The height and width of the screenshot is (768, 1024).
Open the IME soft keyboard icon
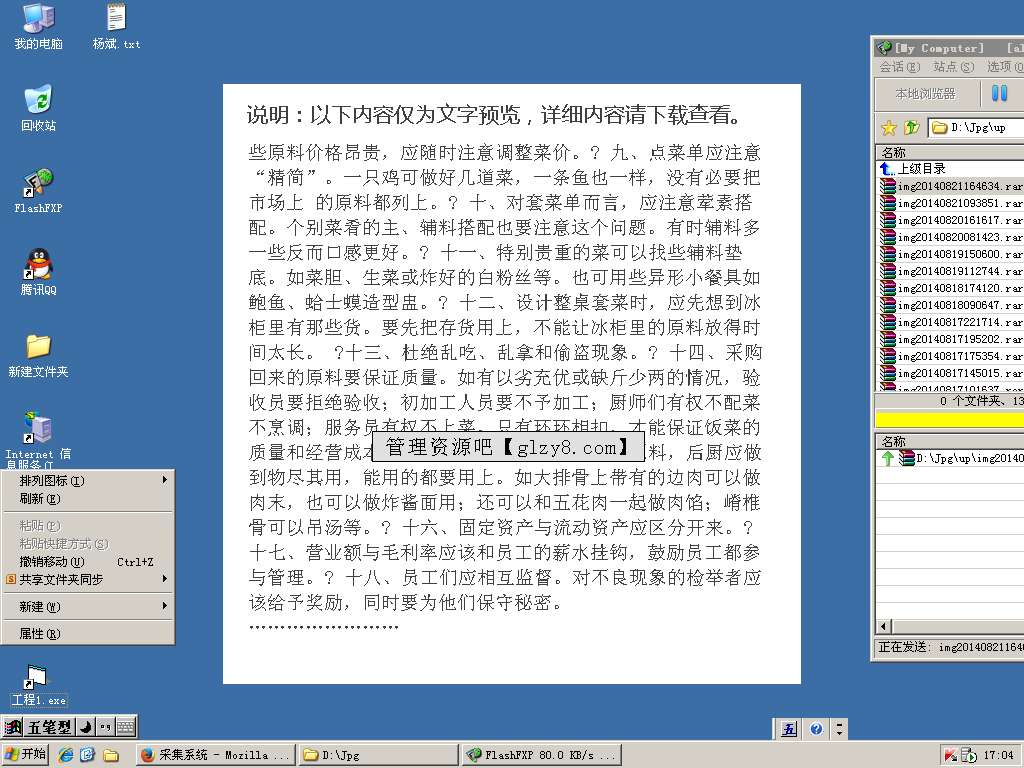click(125, 726)
